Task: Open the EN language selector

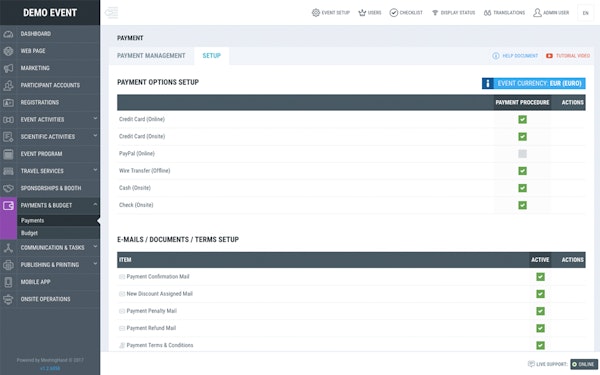Action: pos(585,13)
